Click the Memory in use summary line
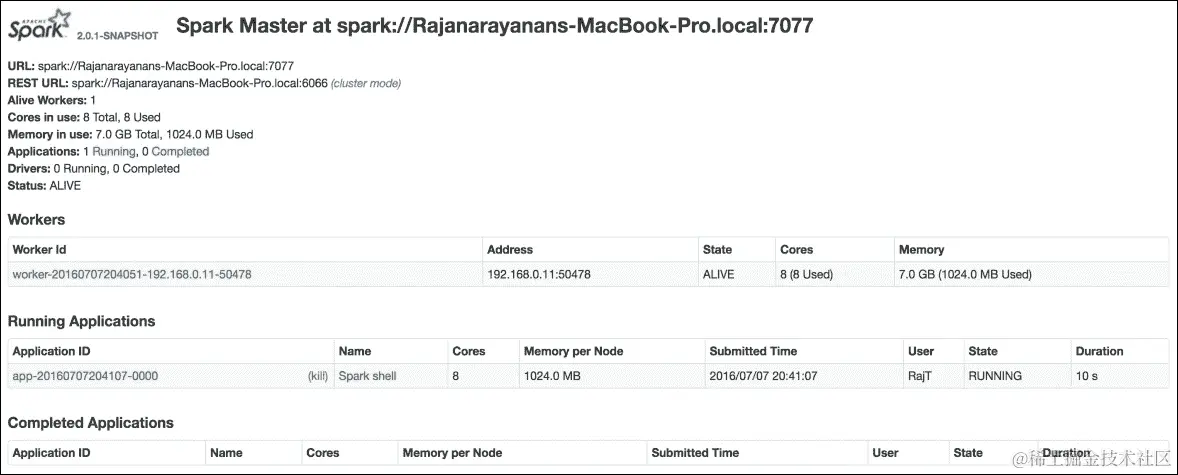Screen dimensions: 1178x475 pos(130,135)
